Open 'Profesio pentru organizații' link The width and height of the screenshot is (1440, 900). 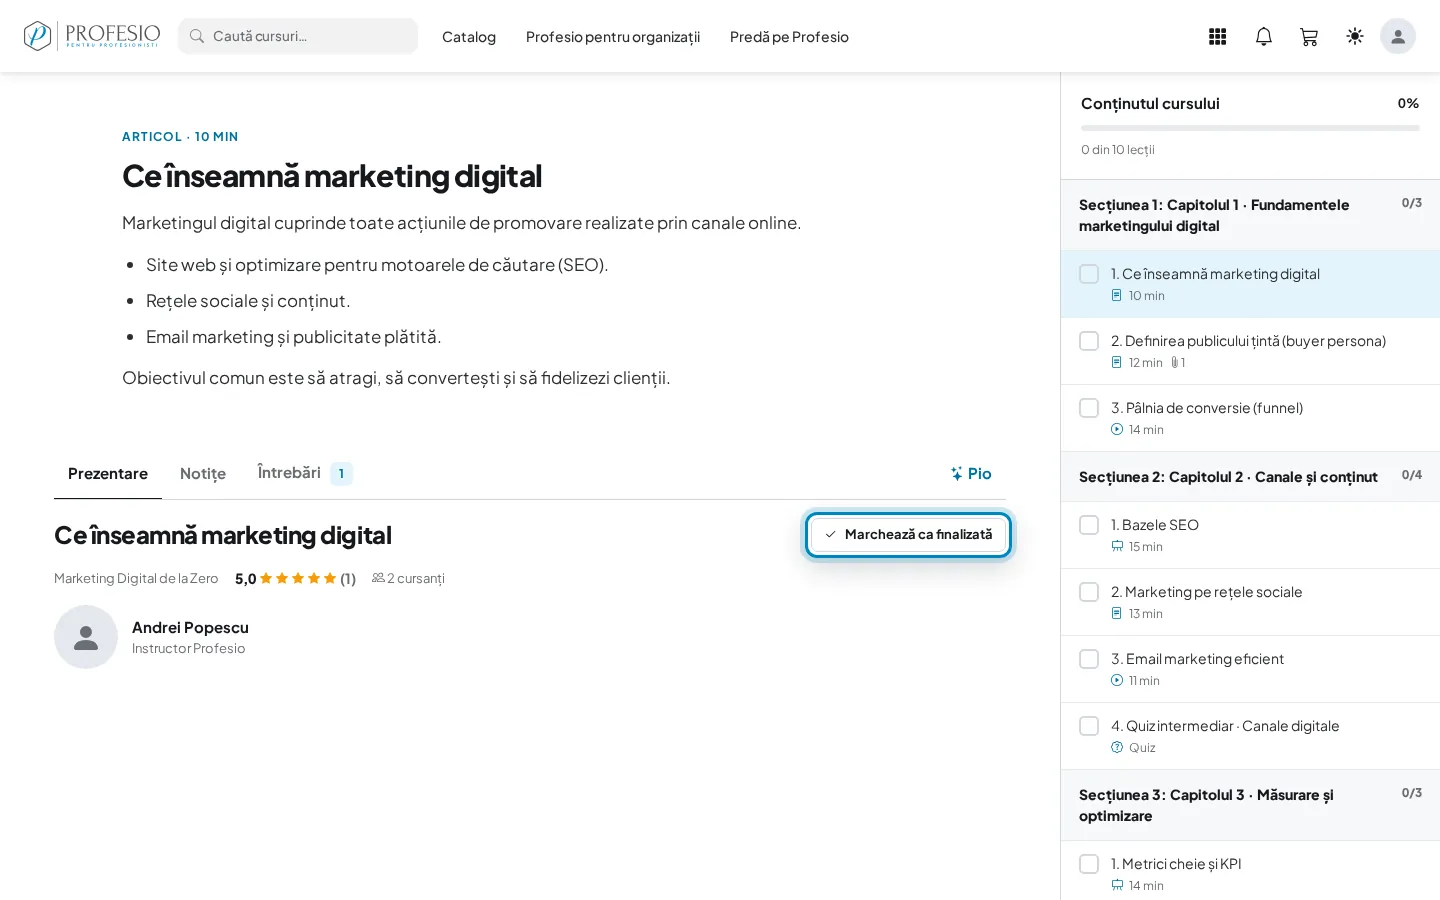pos(613,37)
